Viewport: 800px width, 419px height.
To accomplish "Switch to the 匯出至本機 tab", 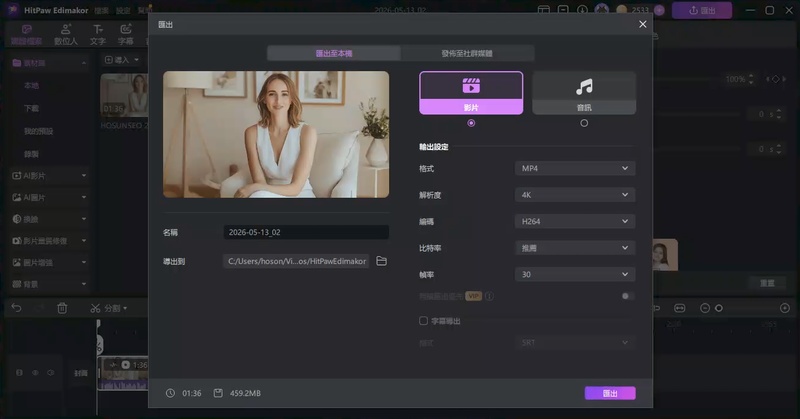I will 334,53.
